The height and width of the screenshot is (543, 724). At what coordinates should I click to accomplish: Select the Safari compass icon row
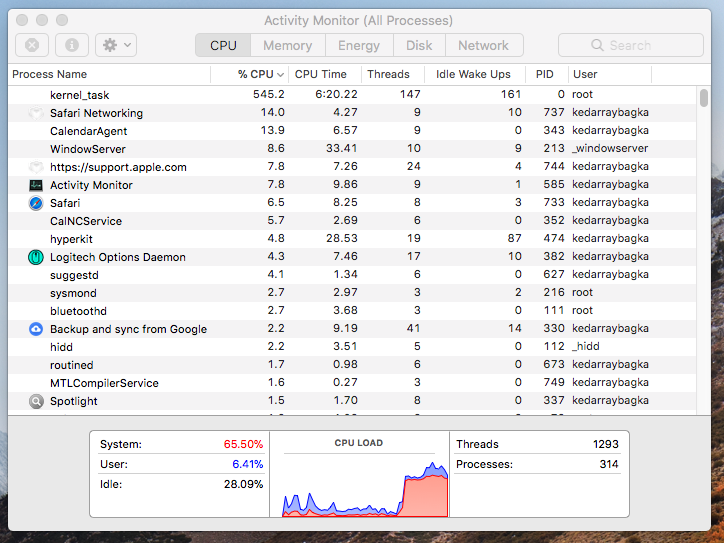[36, 203]
